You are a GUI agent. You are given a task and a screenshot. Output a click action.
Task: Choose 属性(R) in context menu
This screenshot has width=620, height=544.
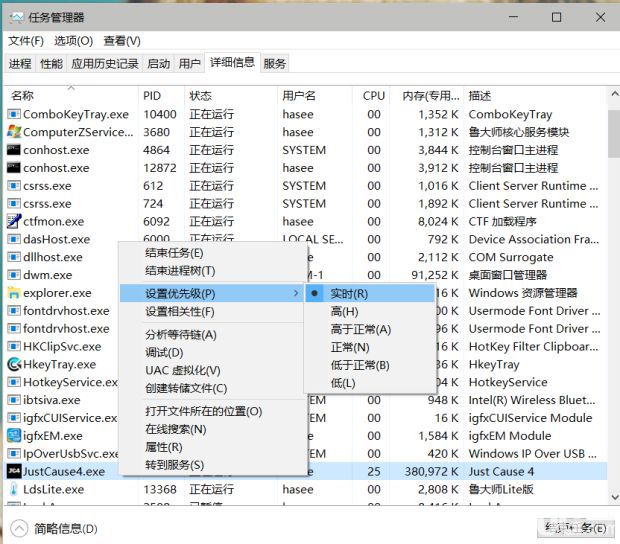coord(212,447)
